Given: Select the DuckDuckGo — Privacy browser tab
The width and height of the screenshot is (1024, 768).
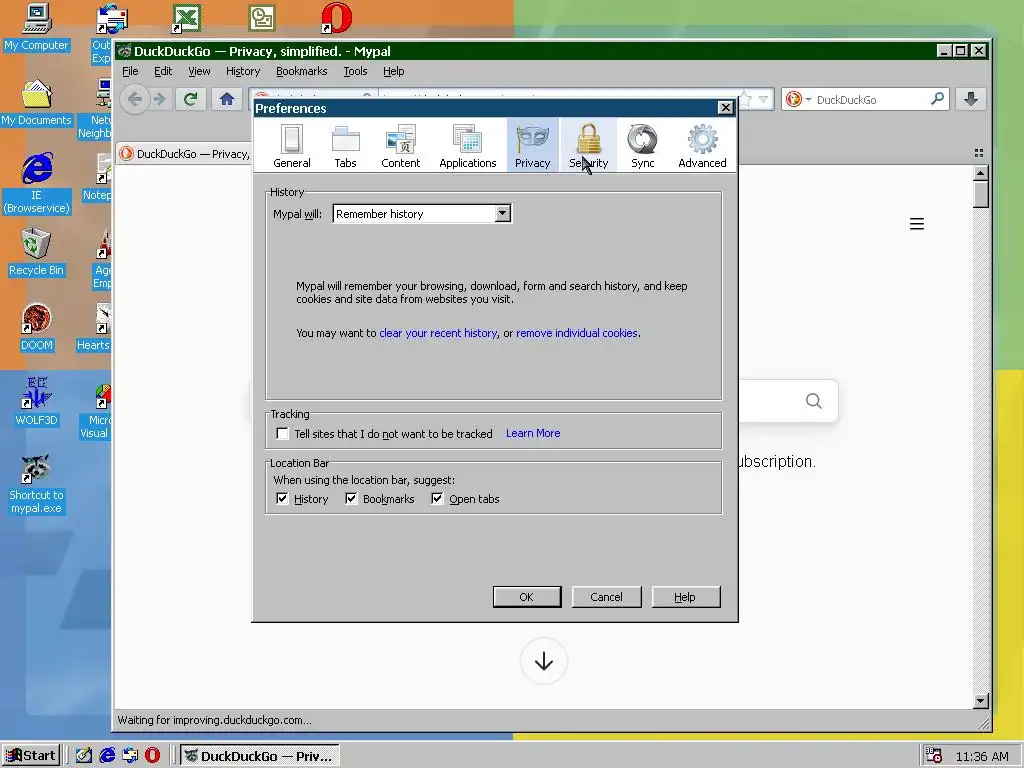Looking at the screenshot, I should point(185,153).
